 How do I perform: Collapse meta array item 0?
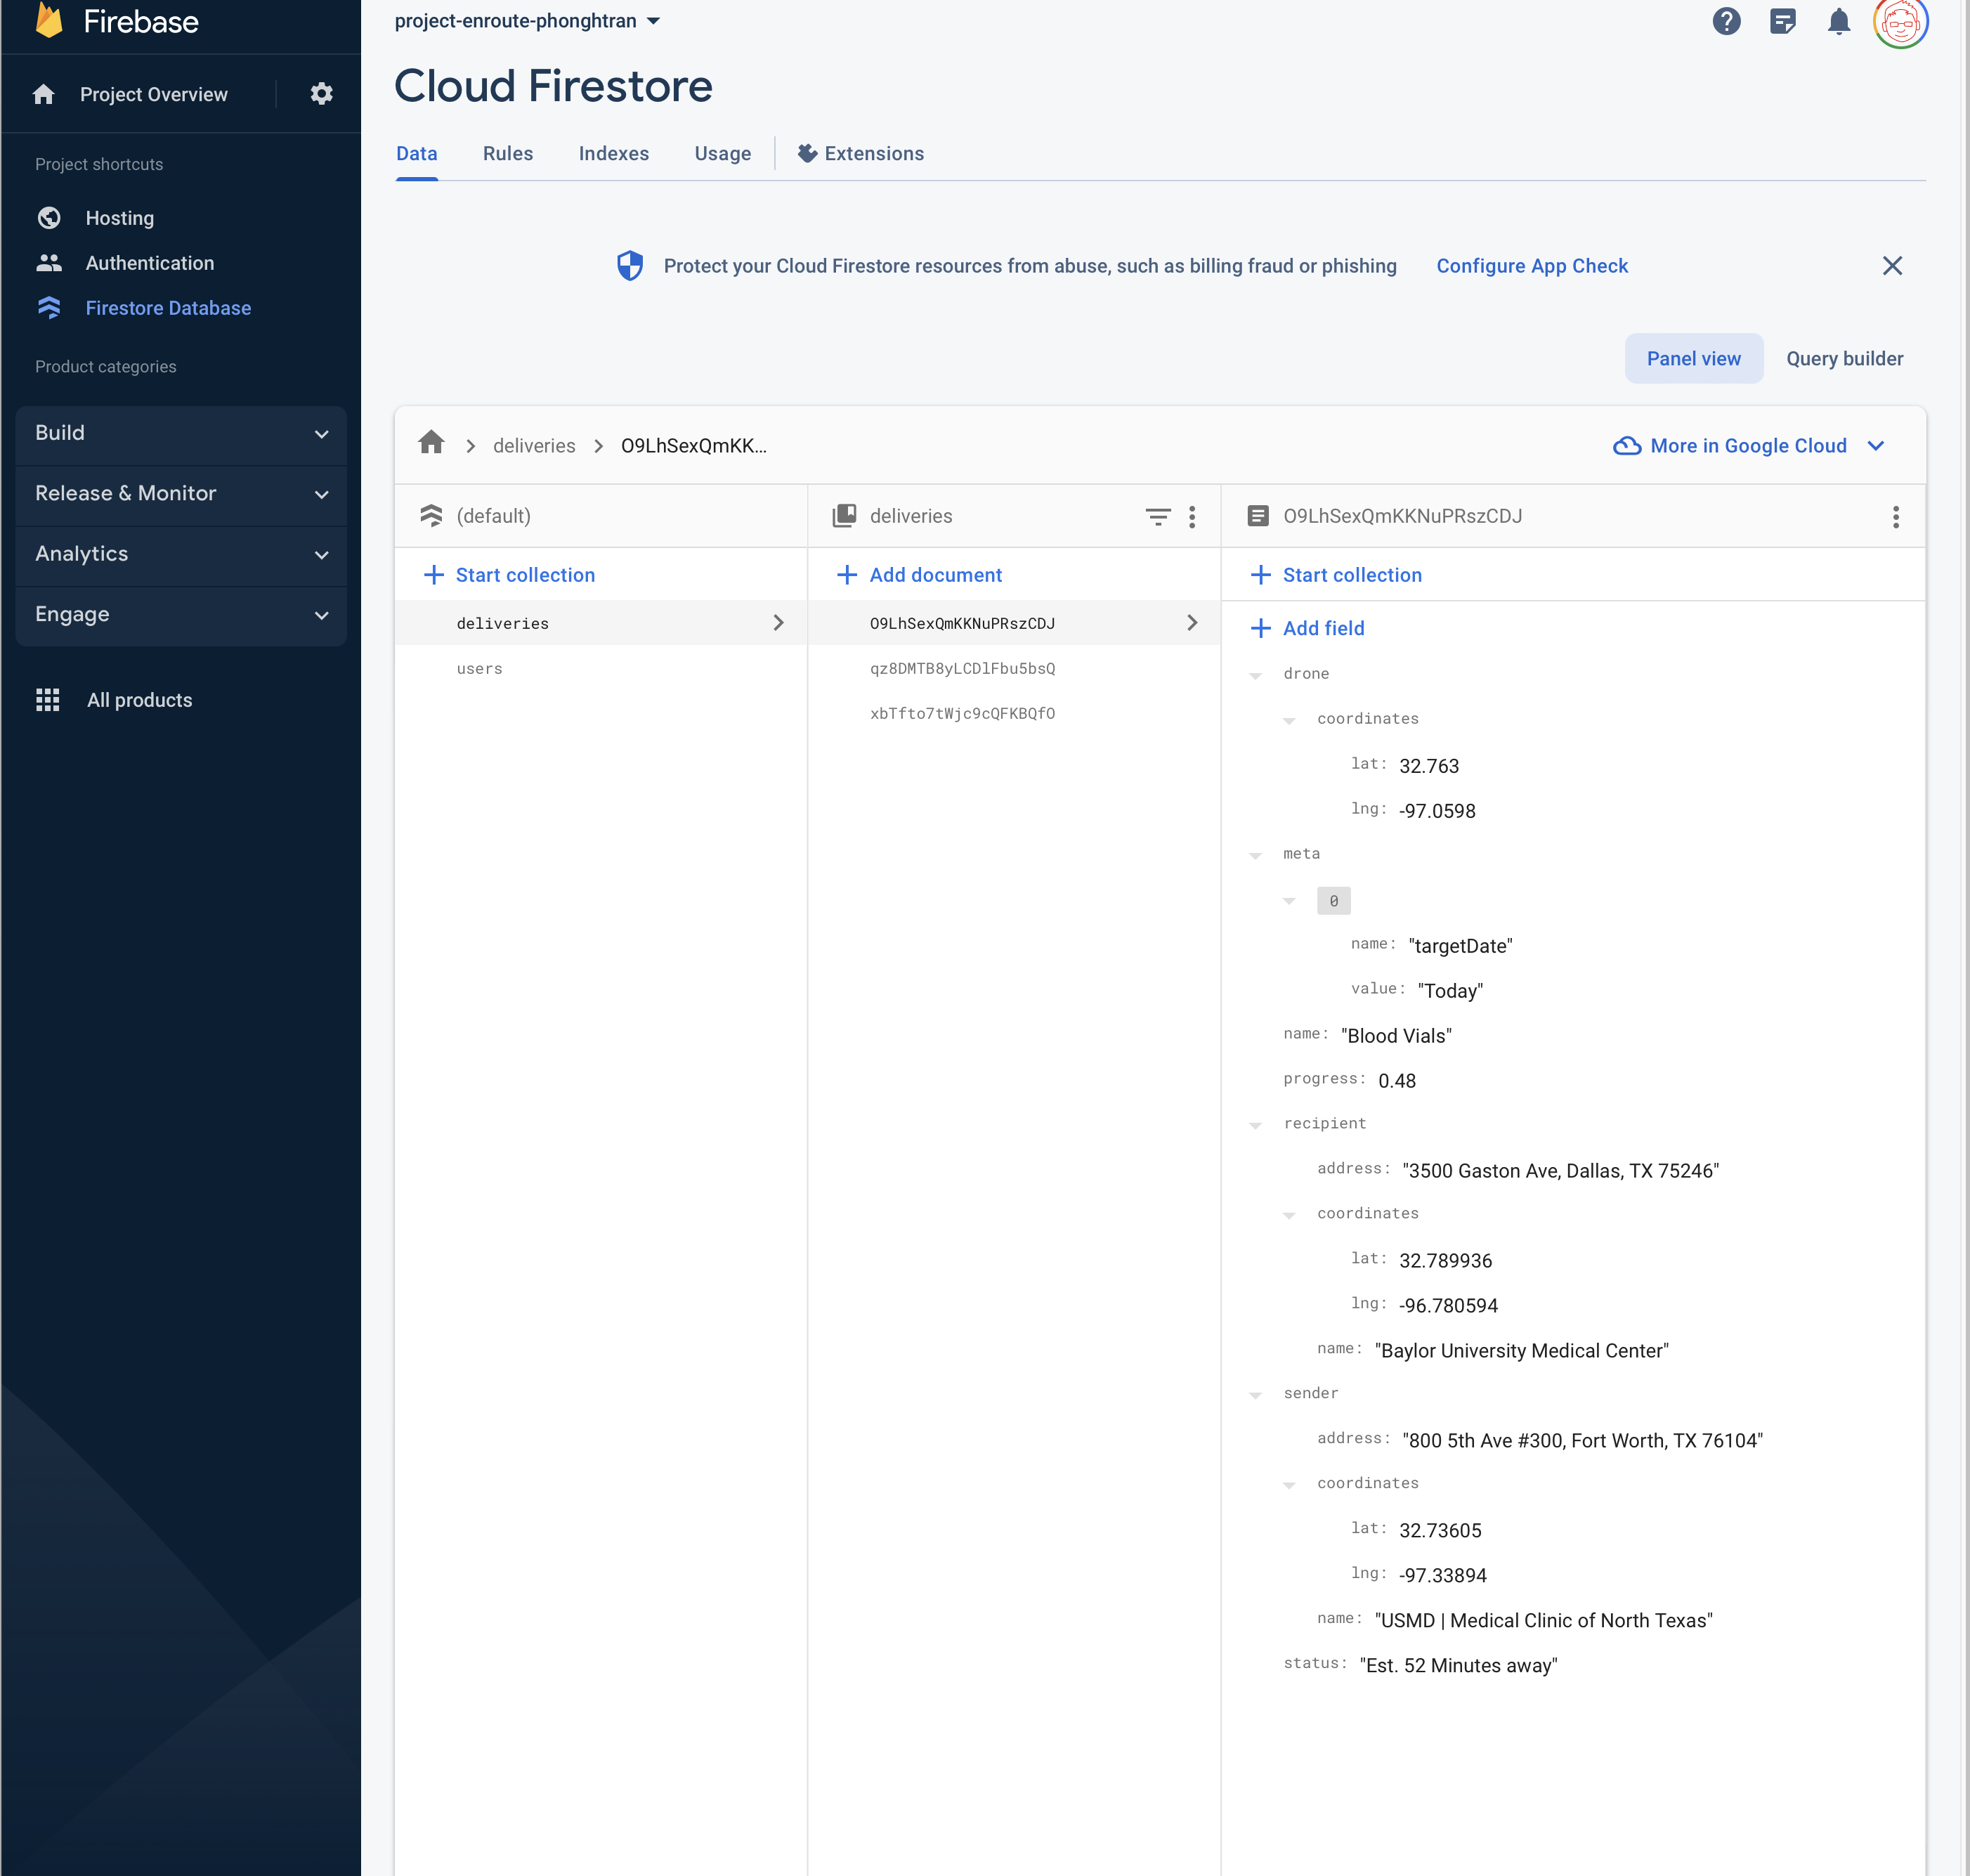click(x=1289, y=901)
